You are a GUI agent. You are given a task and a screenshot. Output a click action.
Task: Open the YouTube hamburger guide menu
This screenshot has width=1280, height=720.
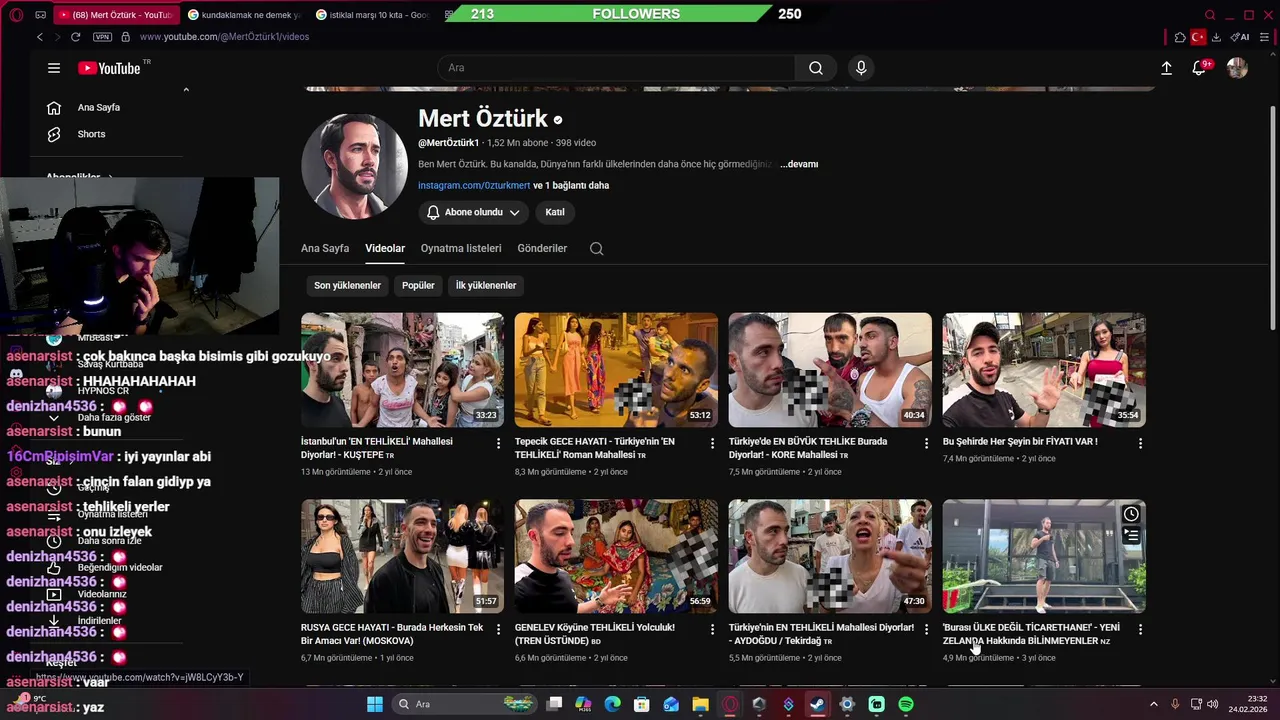[54, 68]
